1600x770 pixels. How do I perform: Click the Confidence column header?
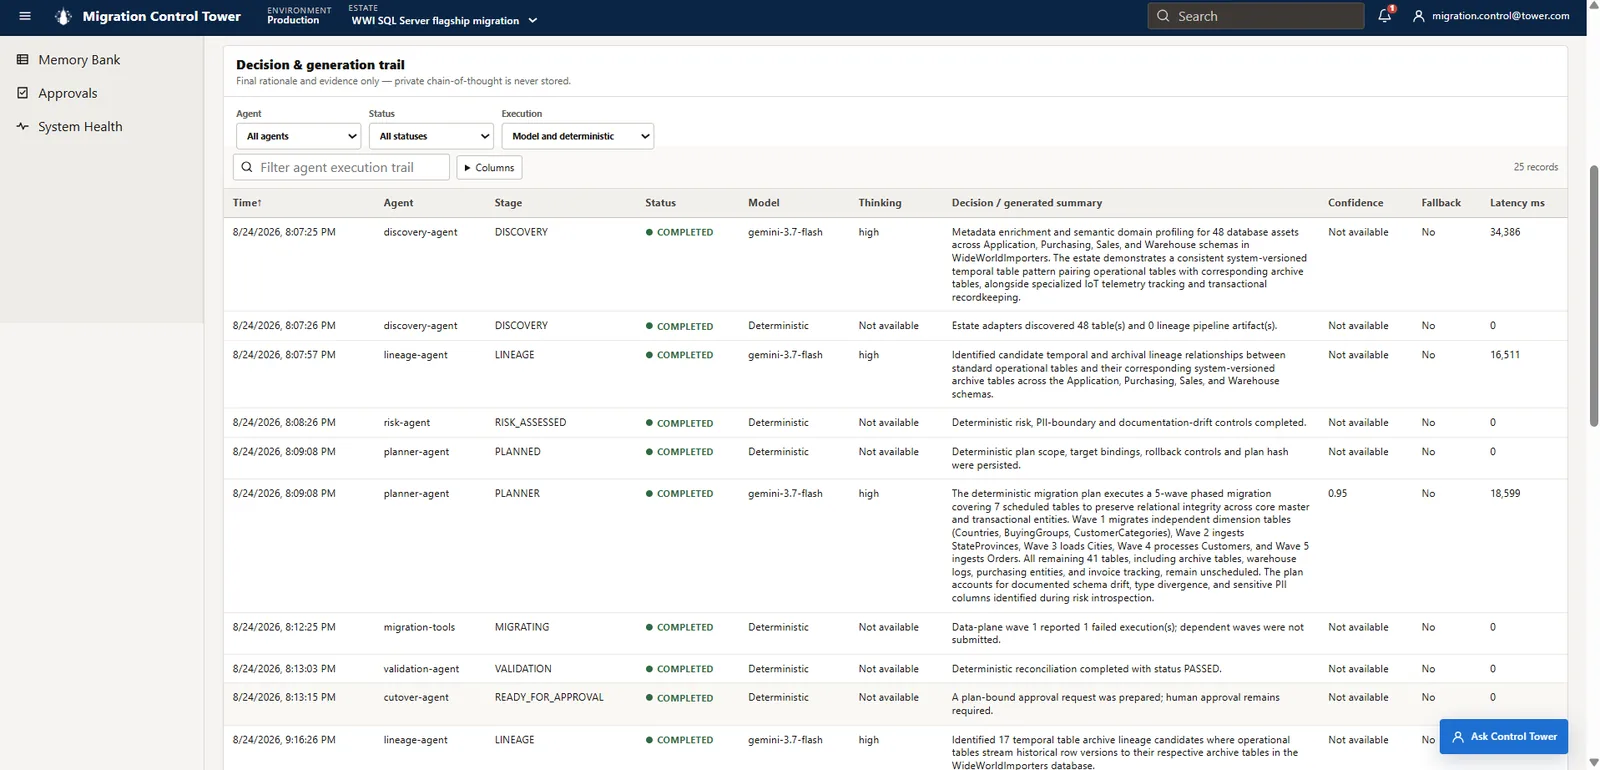[1356, 203]
